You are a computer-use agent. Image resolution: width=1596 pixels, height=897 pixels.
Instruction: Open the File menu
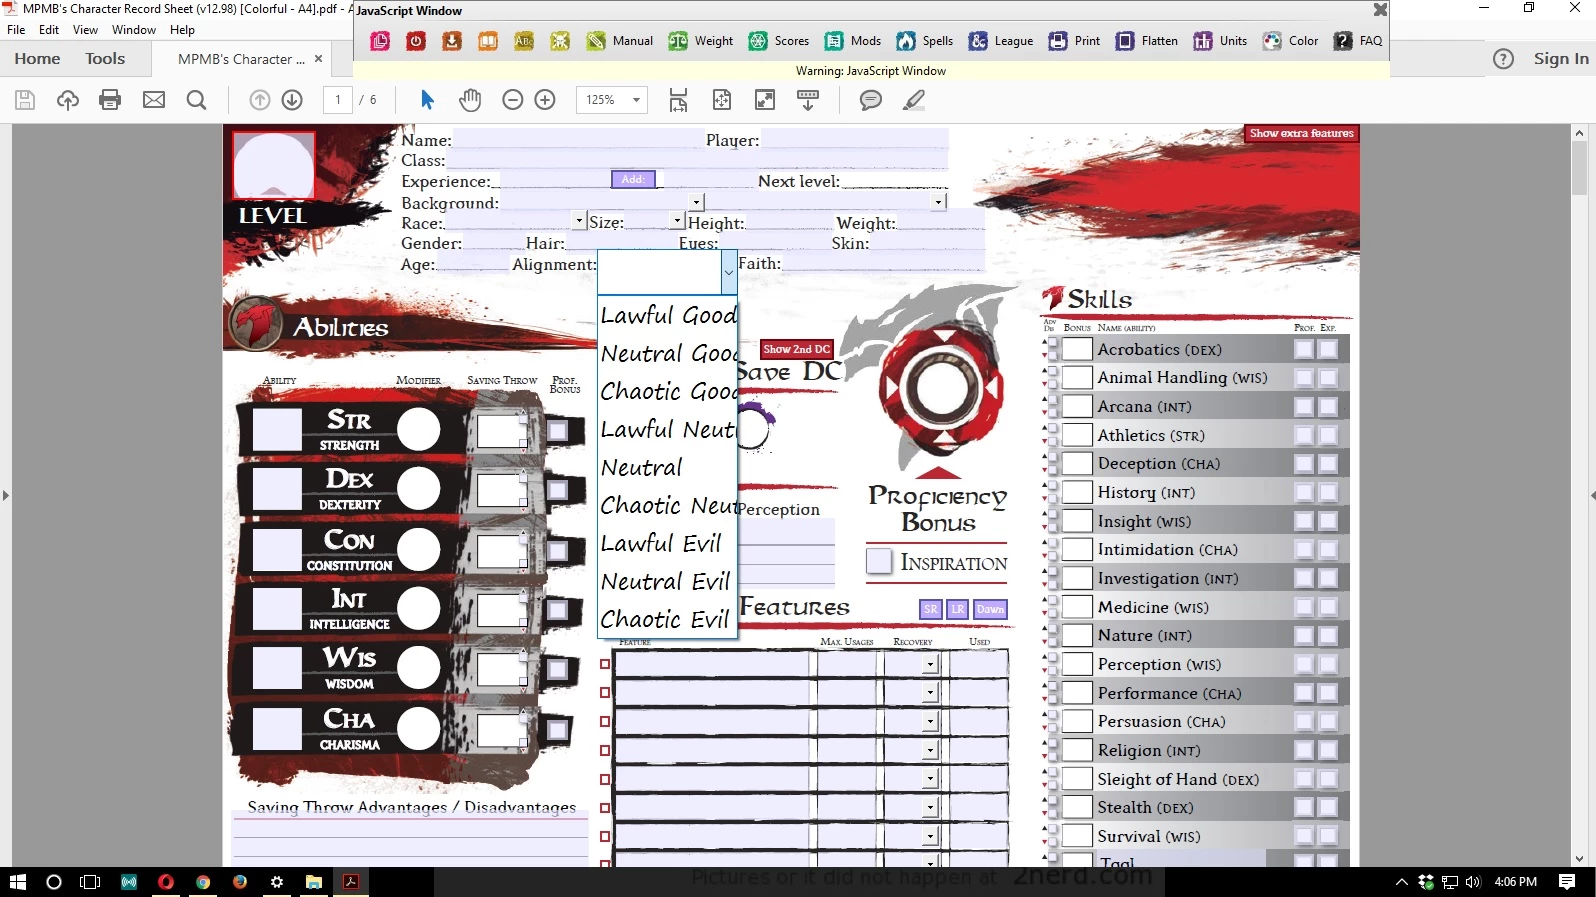16,30
